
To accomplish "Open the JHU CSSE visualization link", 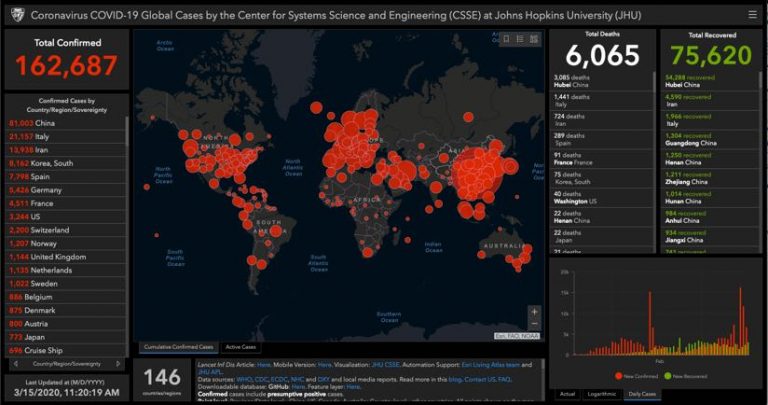I will [x=385, y=365].
